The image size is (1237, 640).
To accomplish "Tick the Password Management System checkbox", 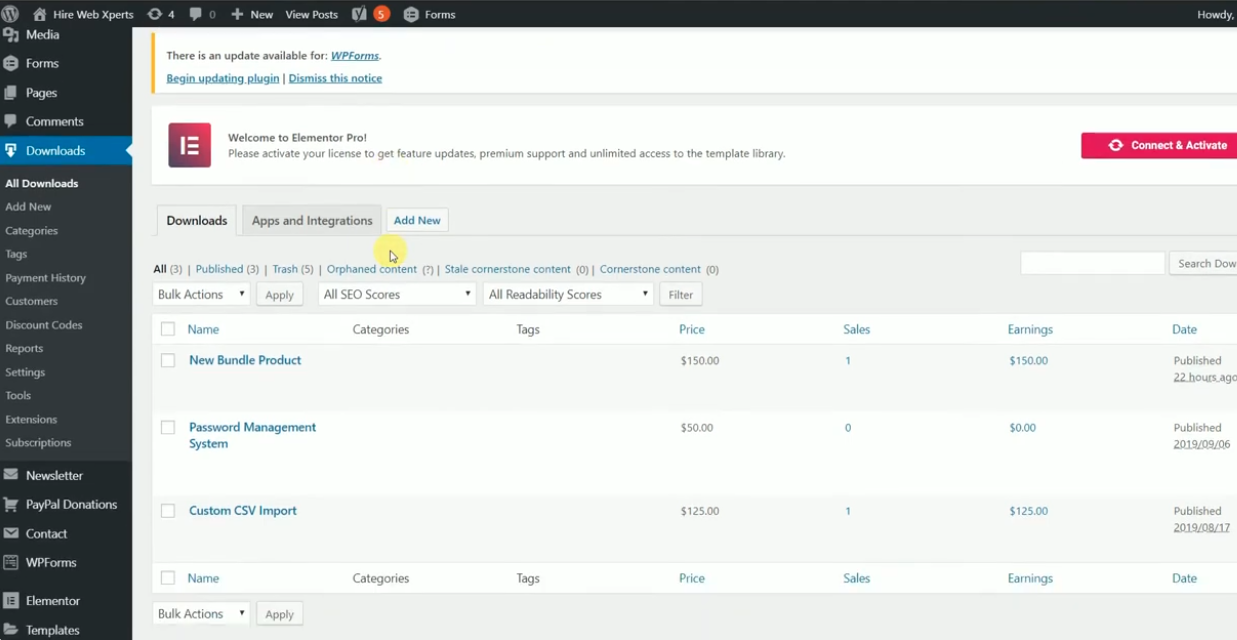I will 168,428.
